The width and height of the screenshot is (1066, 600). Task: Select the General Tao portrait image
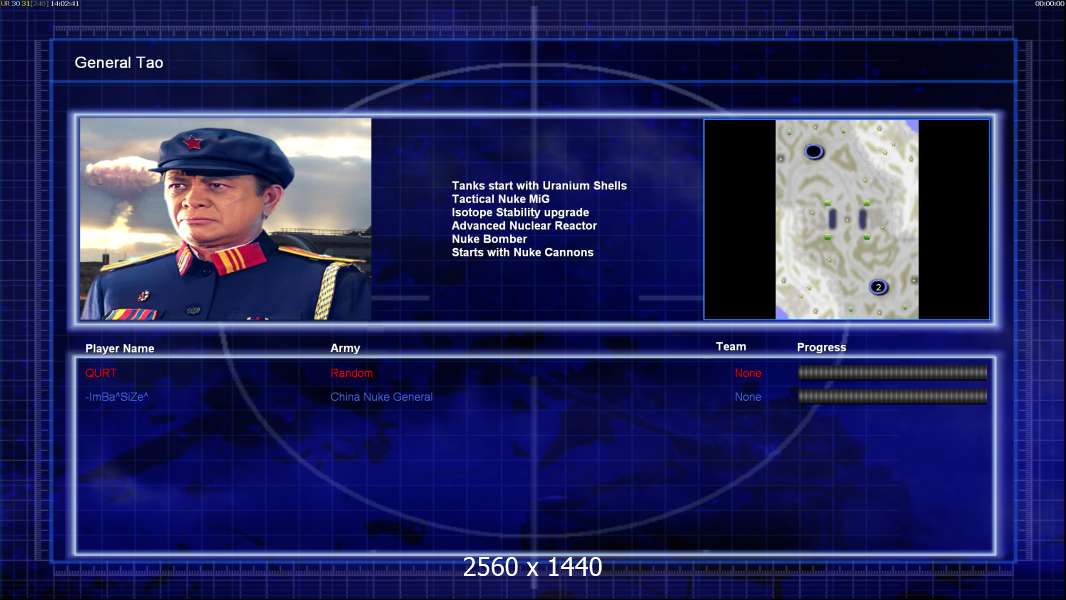(x=226, y=219)
